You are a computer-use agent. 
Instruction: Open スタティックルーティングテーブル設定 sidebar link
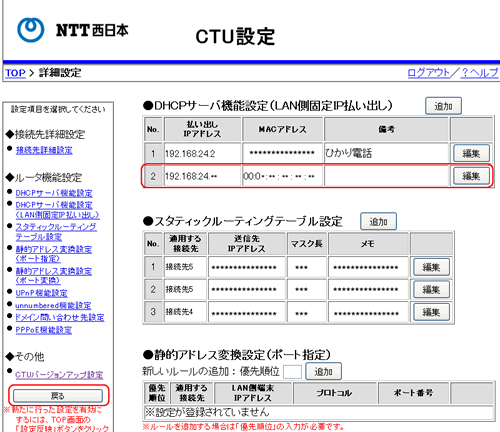[56, 232]
